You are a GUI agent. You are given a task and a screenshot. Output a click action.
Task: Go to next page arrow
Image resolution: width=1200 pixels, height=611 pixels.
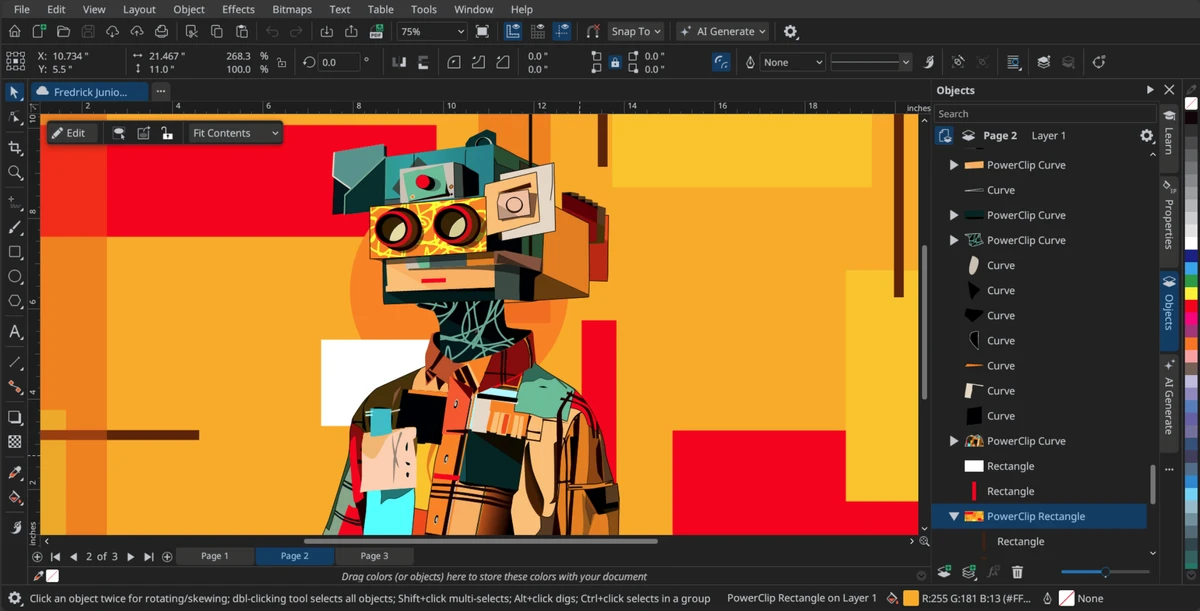click(131, 557)
